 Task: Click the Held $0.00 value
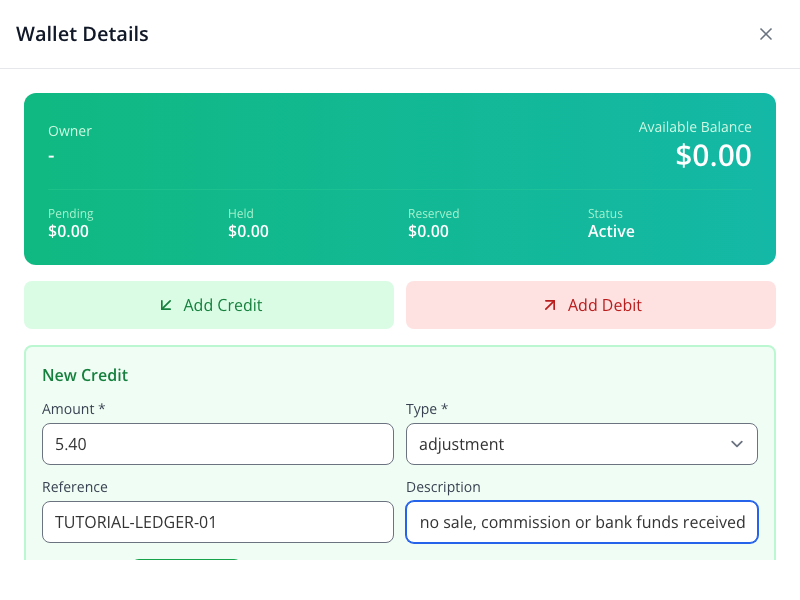(248, 231)
